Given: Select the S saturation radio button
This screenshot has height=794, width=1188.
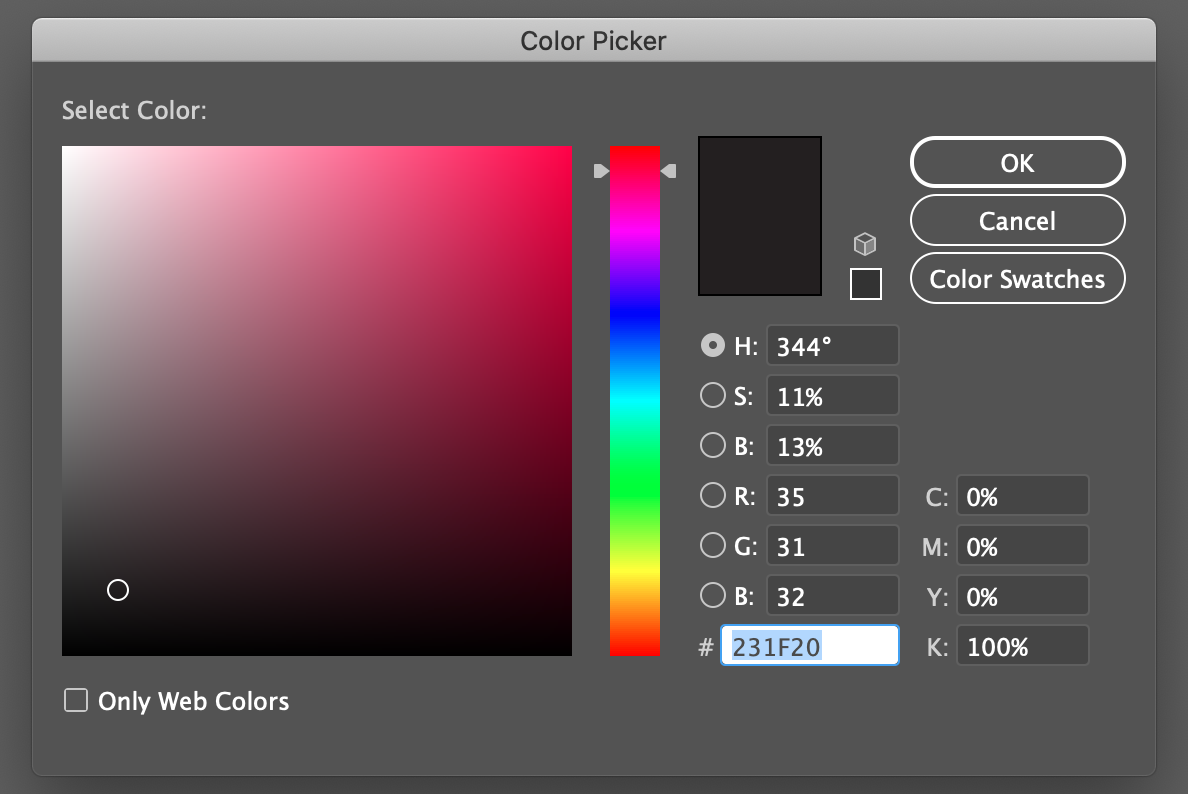Looking at the screenshot, I should pos(712,396).
